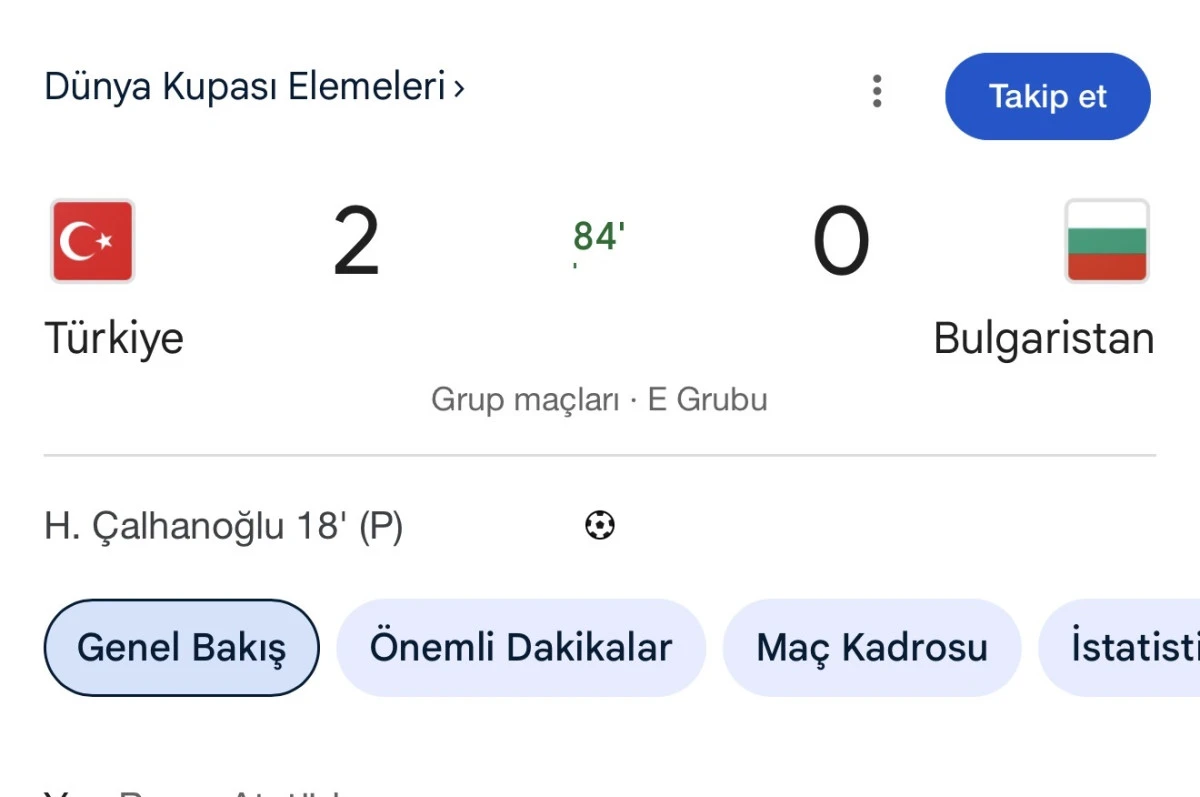Switch to the Önemli Dakikalar tab

point(521,647)
